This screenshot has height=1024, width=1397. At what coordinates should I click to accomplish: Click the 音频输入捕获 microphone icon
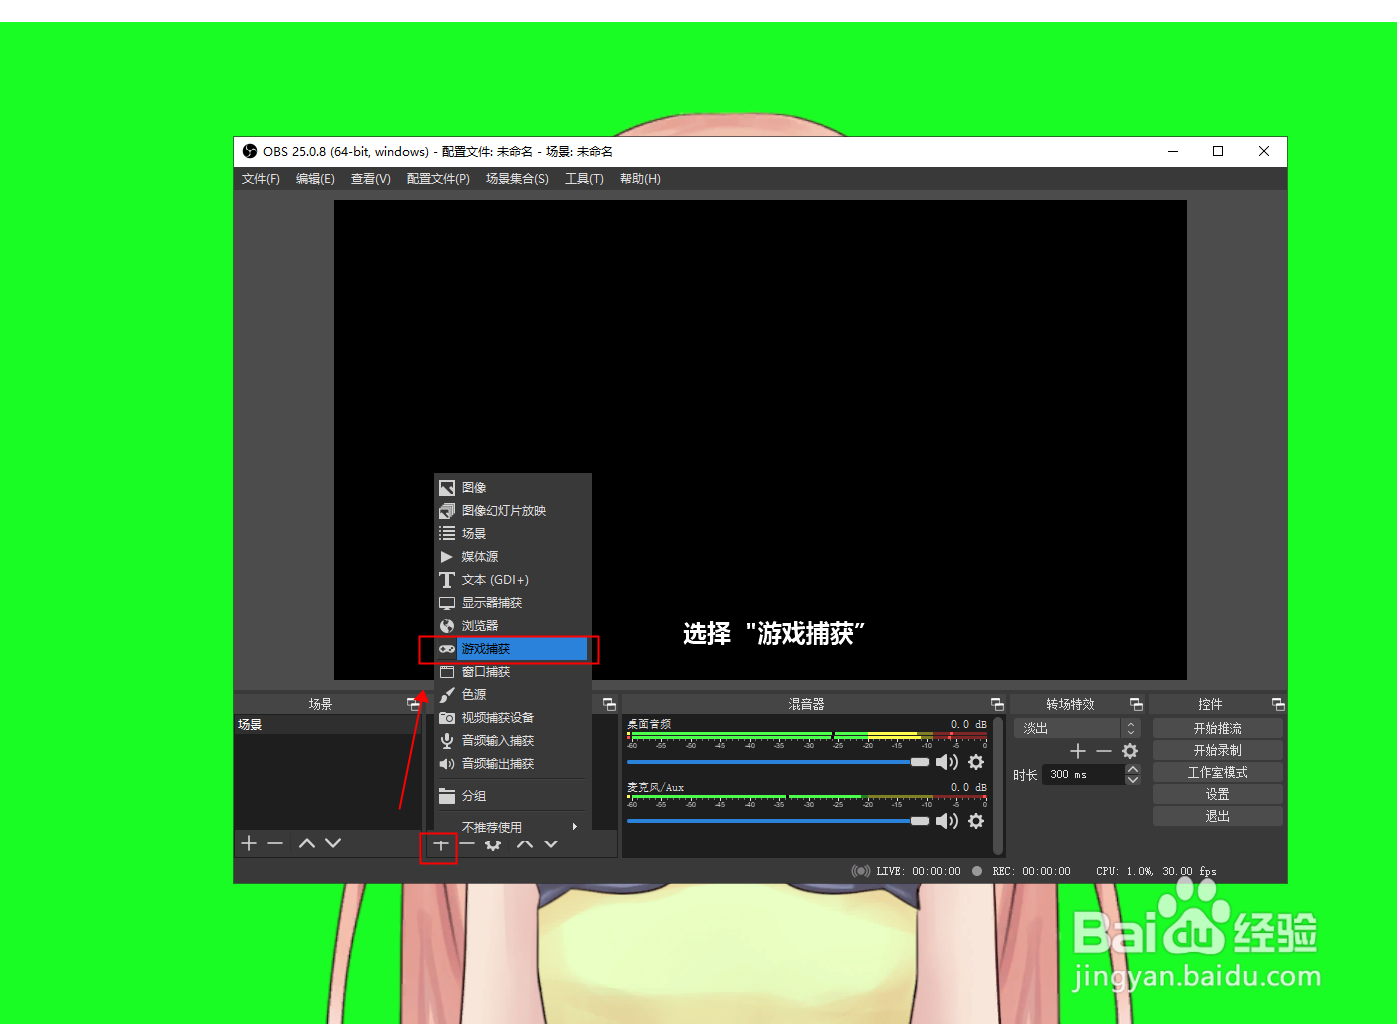tap(447, 741)
